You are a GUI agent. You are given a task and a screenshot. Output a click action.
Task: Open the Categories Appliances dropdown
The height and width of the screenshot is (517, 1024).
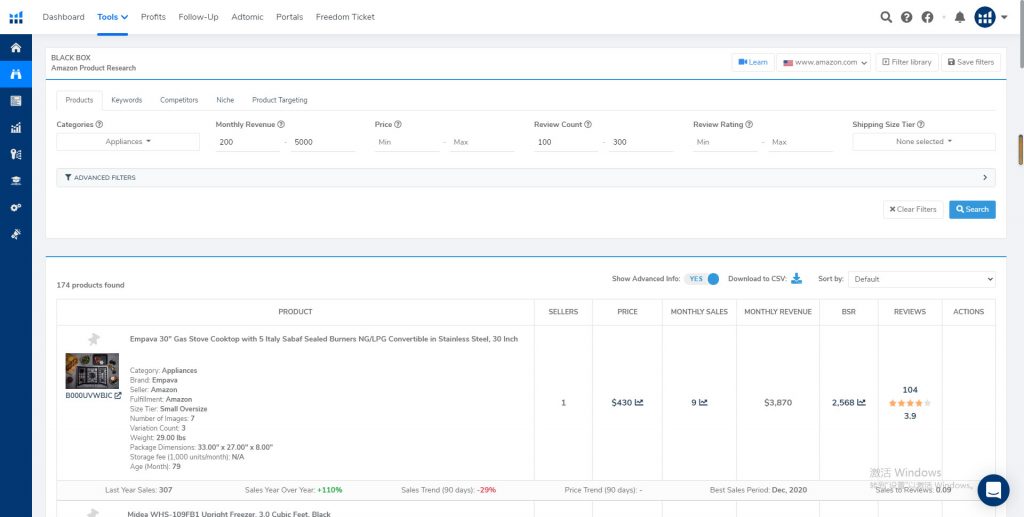[x=128, y=142]
